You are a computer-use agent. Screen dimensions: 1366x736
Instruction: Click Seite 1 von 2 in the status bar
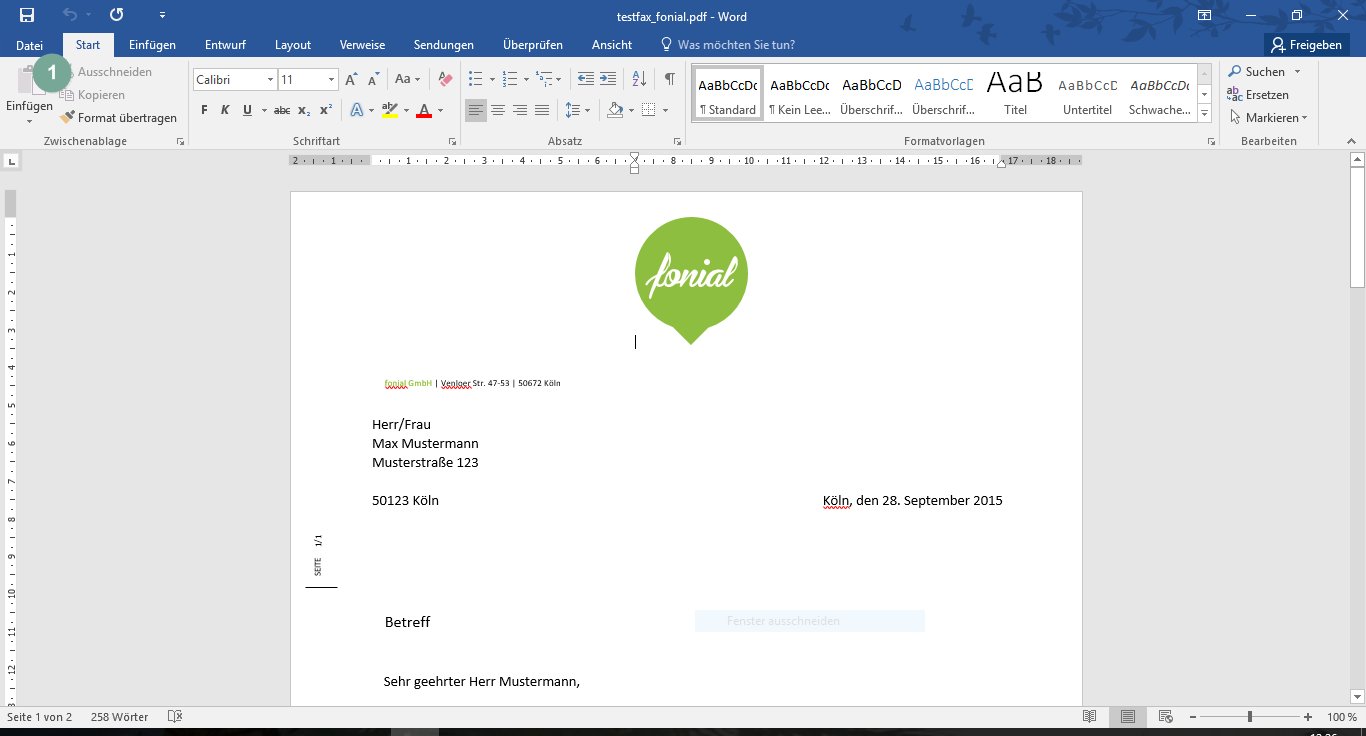(40, 717)
